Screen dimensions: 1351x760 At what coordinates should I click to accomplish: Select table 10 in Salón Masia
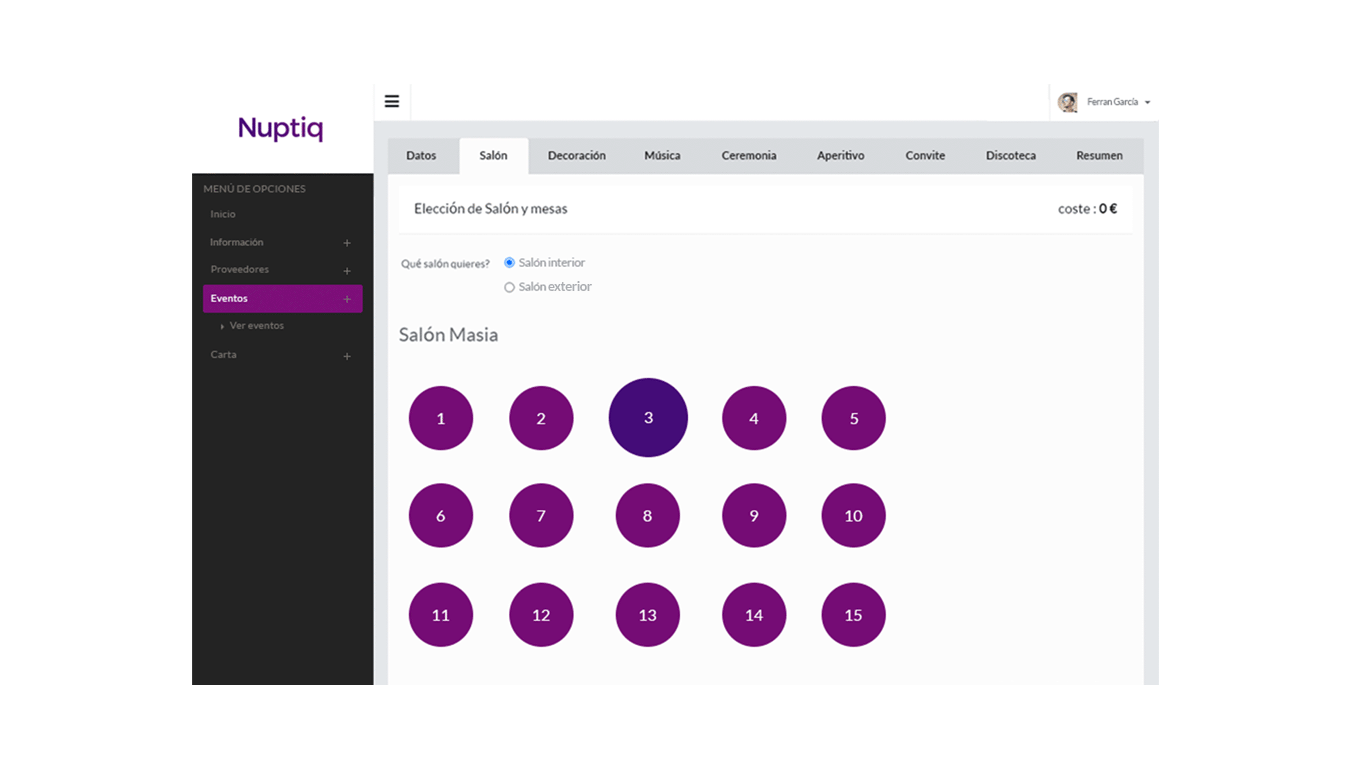852,515
